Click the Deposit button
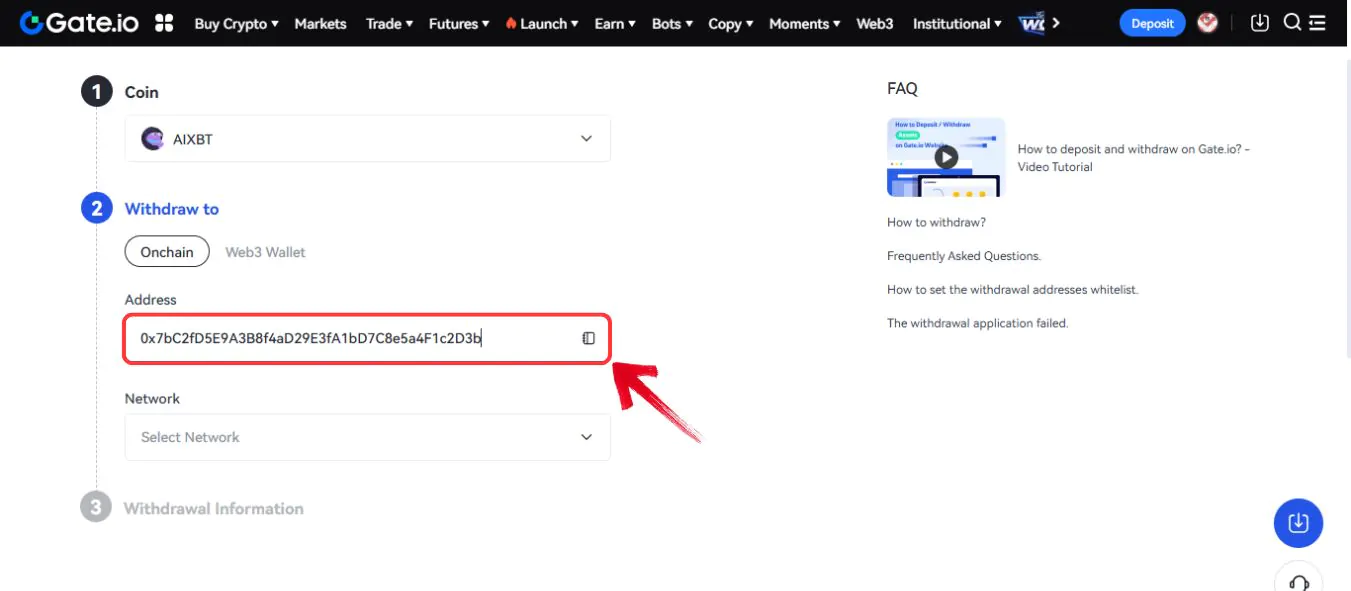1351x591 pixels. [x=1152, y=23]
